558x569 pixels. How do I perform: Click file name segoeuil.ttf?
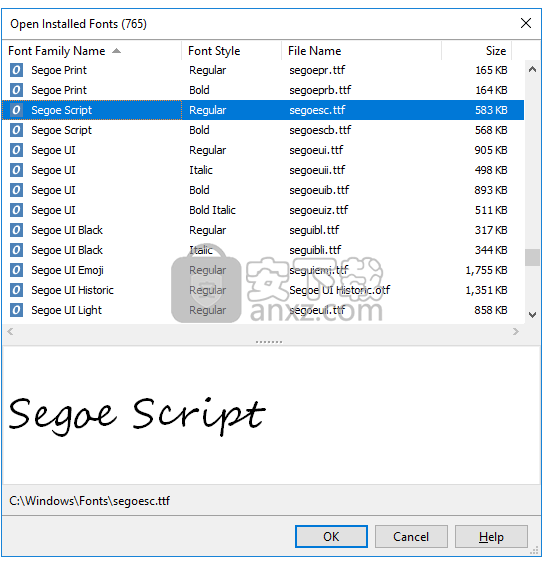pyautogui.click(x=317, y=310)
